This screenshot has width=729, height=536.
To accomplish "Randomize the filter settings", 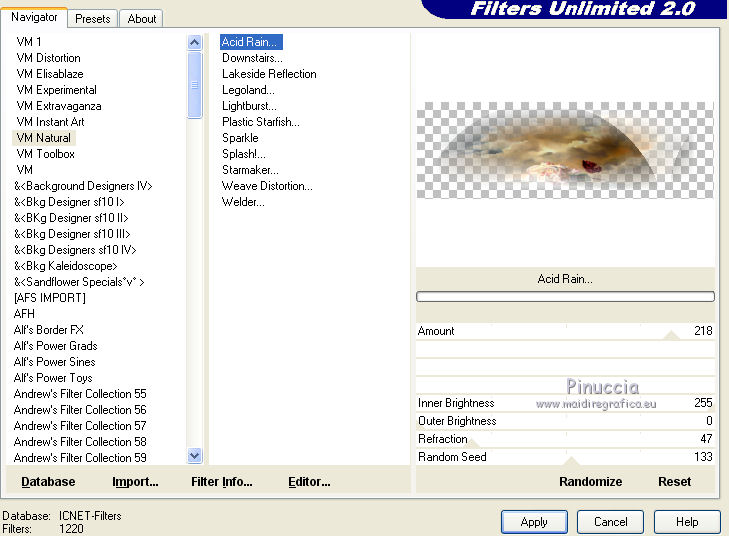I will tap(590, 482).
